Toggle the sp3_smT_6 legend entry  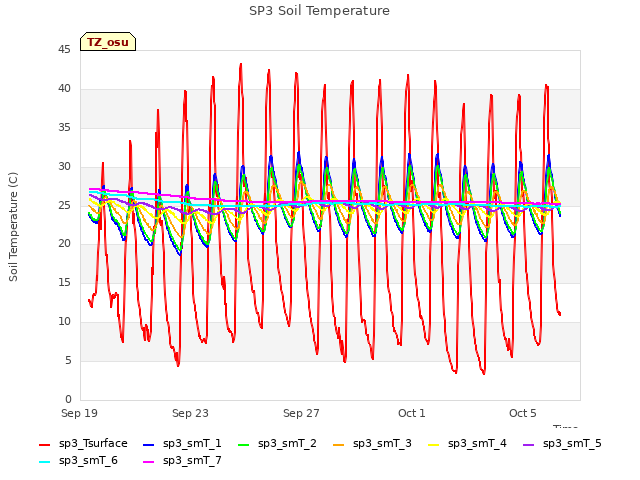(78, 461)
